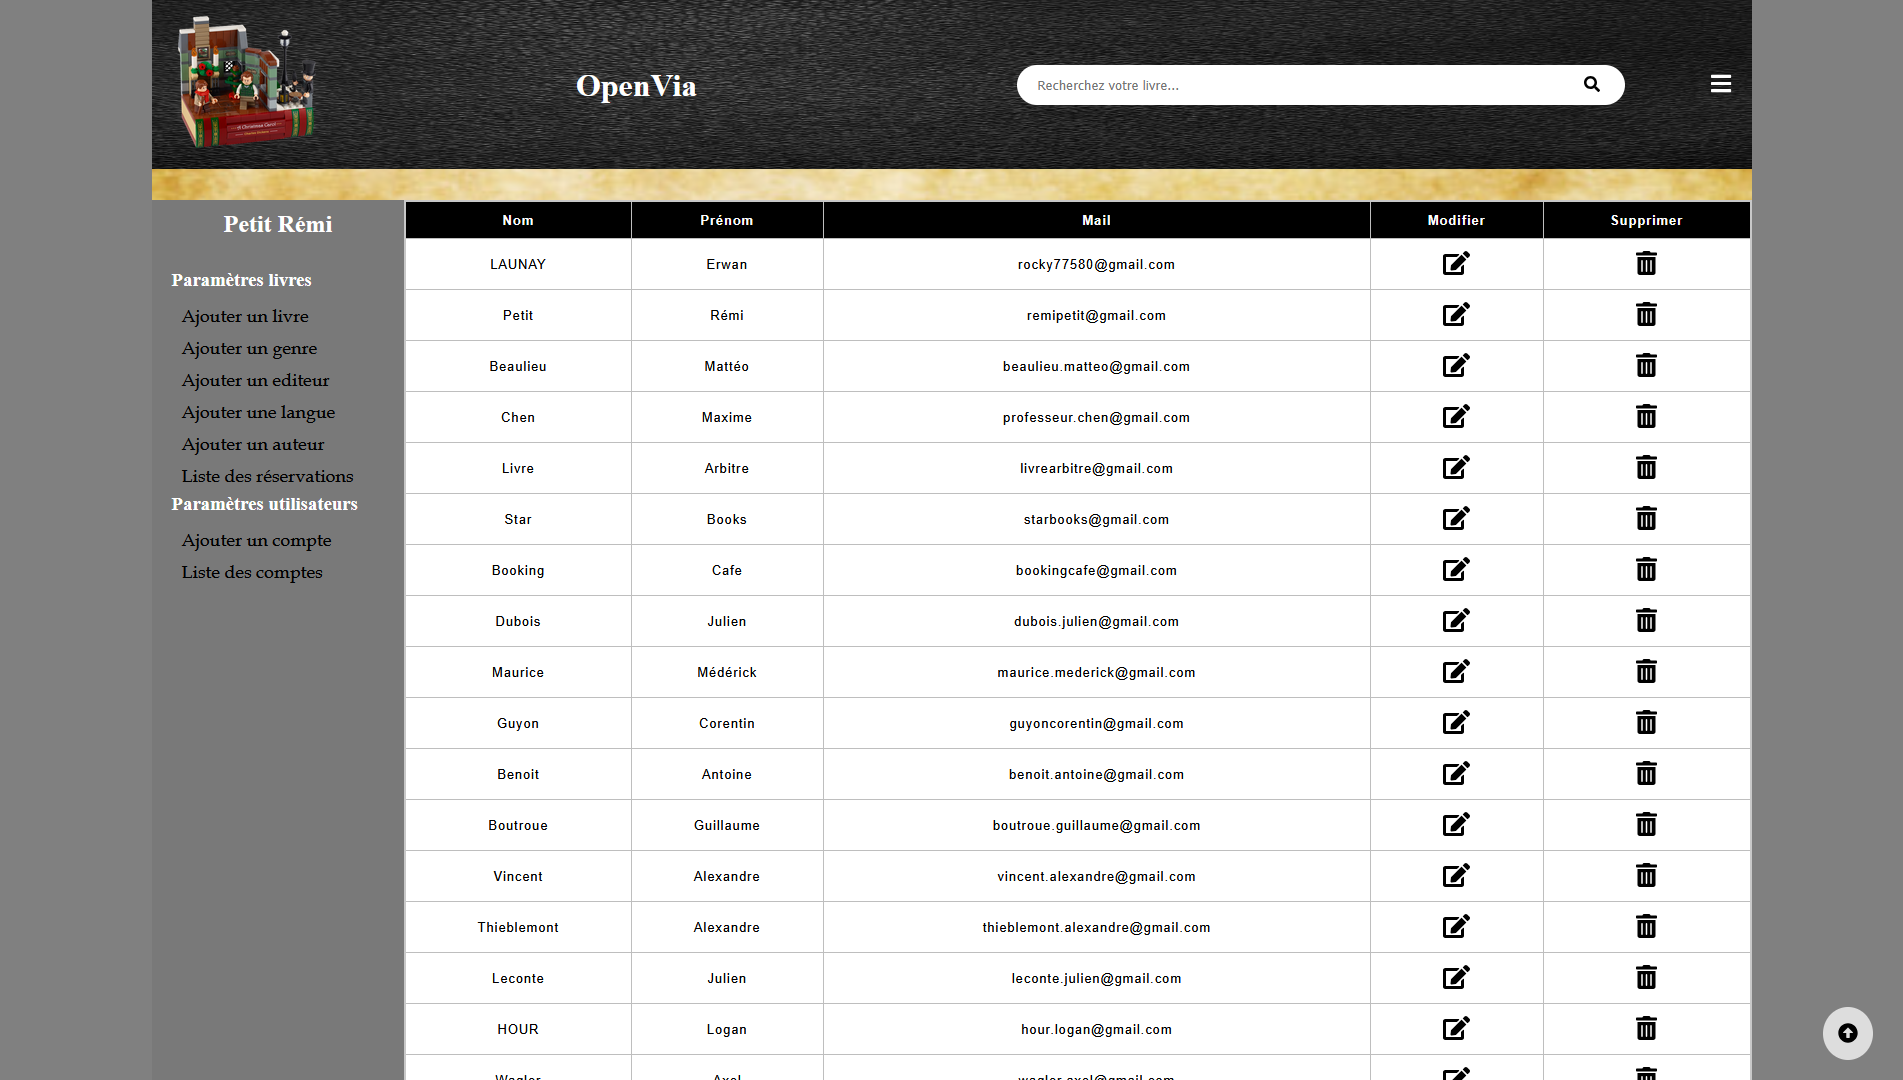Delete the Thieblemont Alexandre account
1903x1080 pixels.
[1646, 927]
